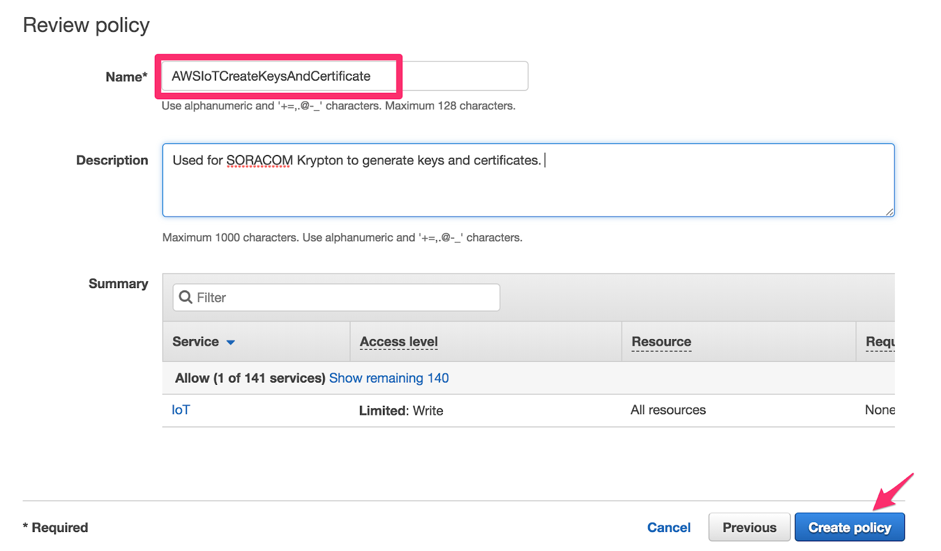Click the None request condition cell
941x551 pixels.
[879, 410]
